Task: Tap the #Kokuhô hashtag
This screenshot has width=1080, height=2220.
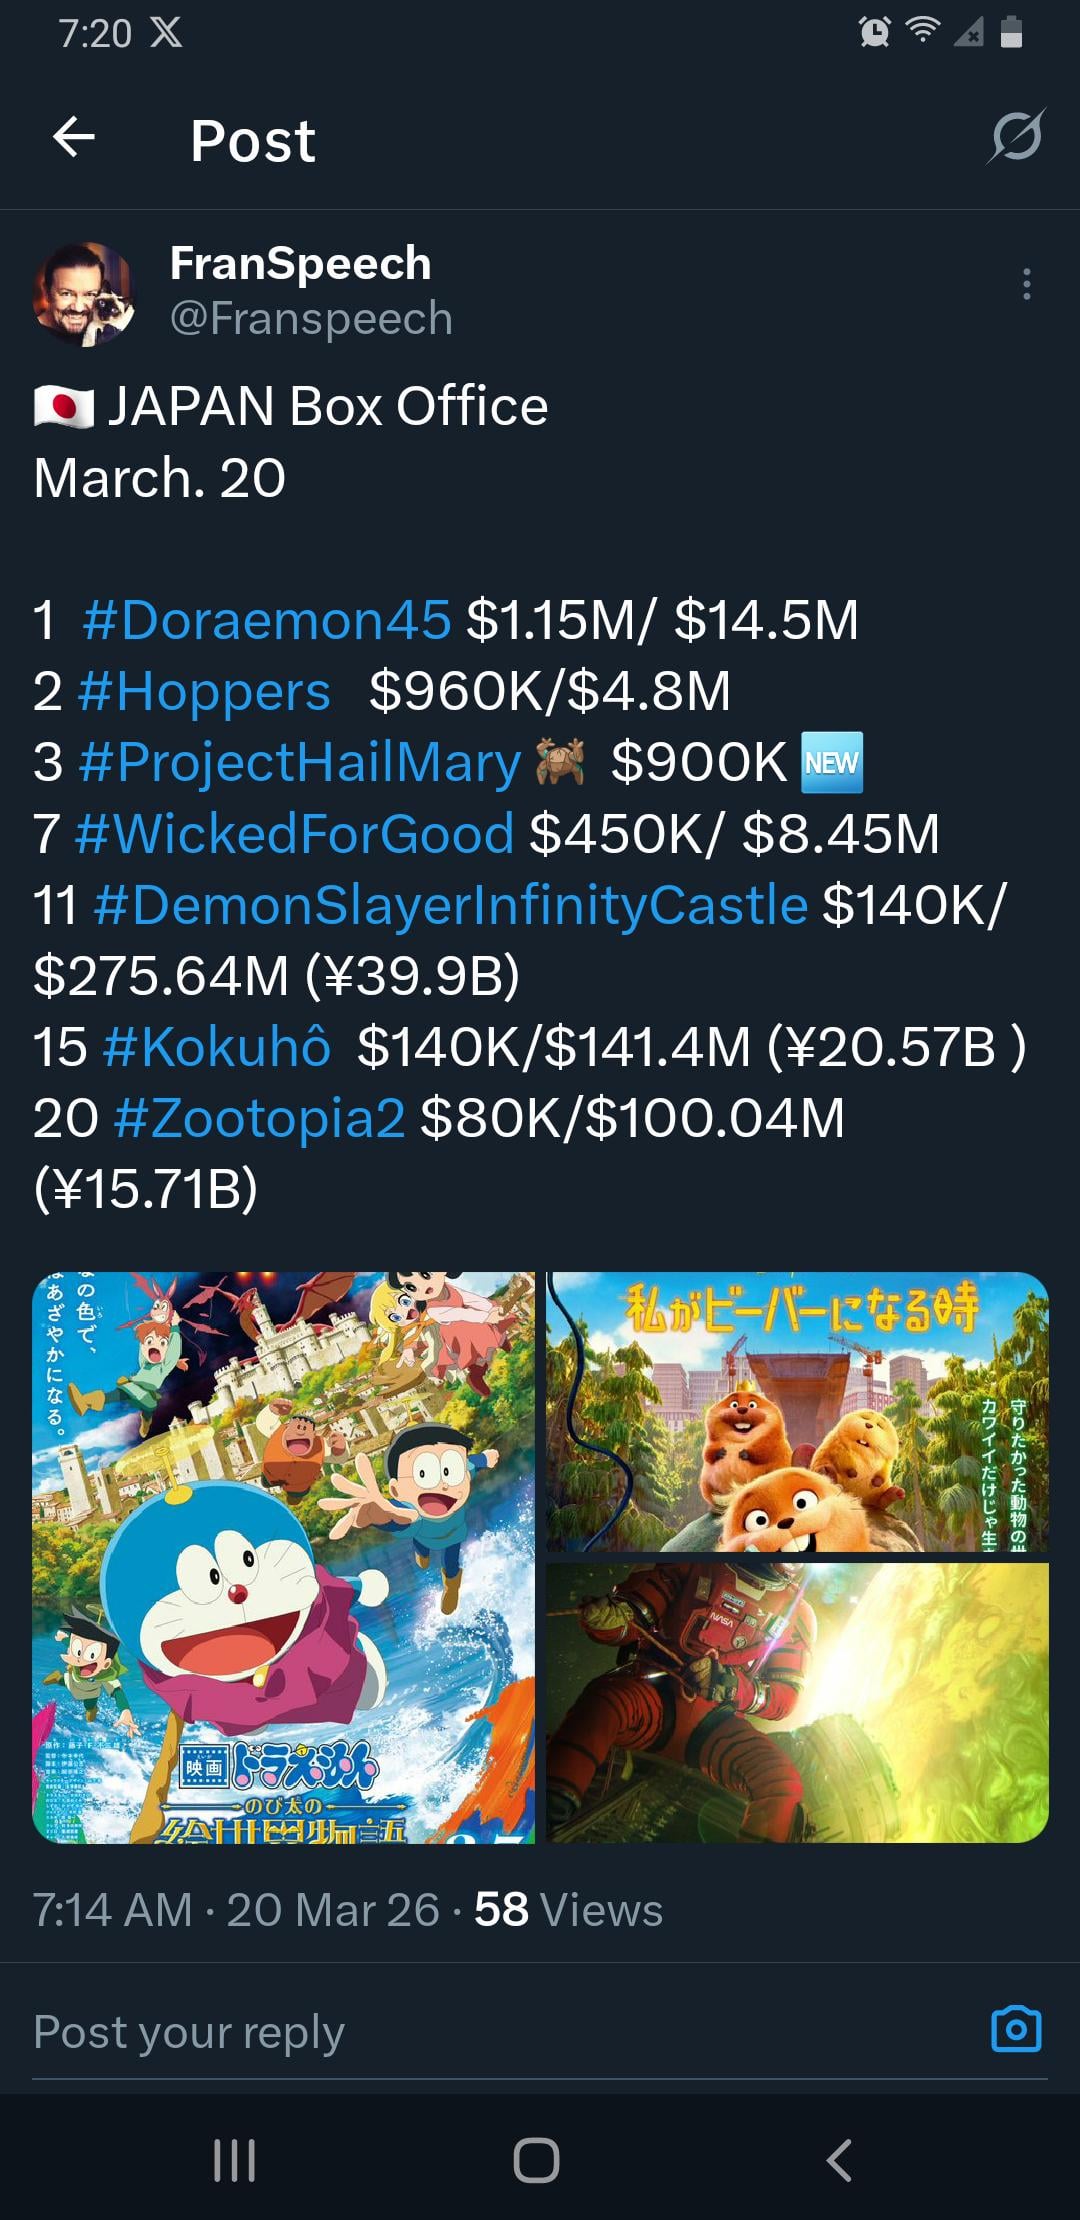Action: (x=216, y=1047)
